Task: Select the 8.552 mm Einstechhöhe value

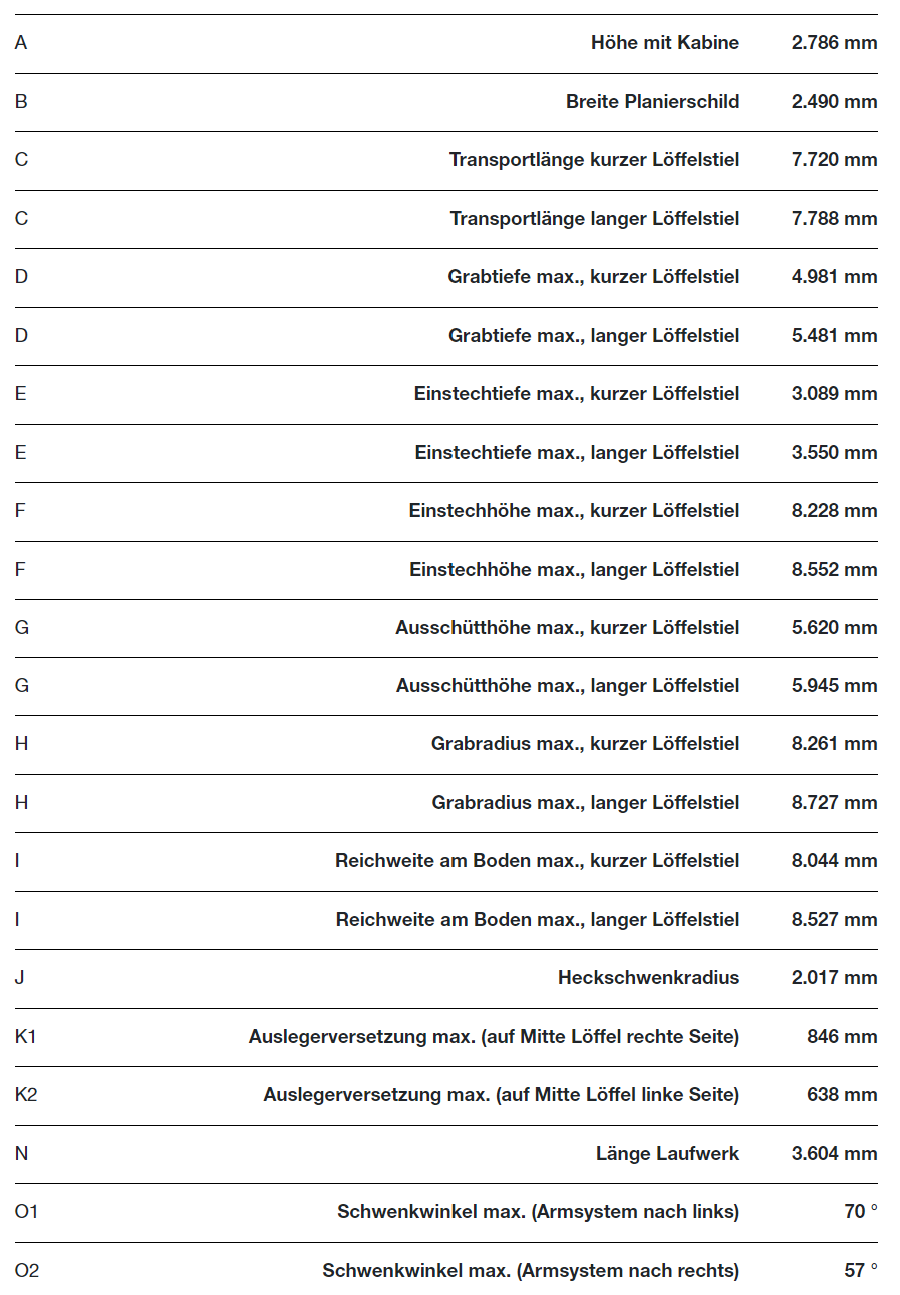Action: (835, 569)
